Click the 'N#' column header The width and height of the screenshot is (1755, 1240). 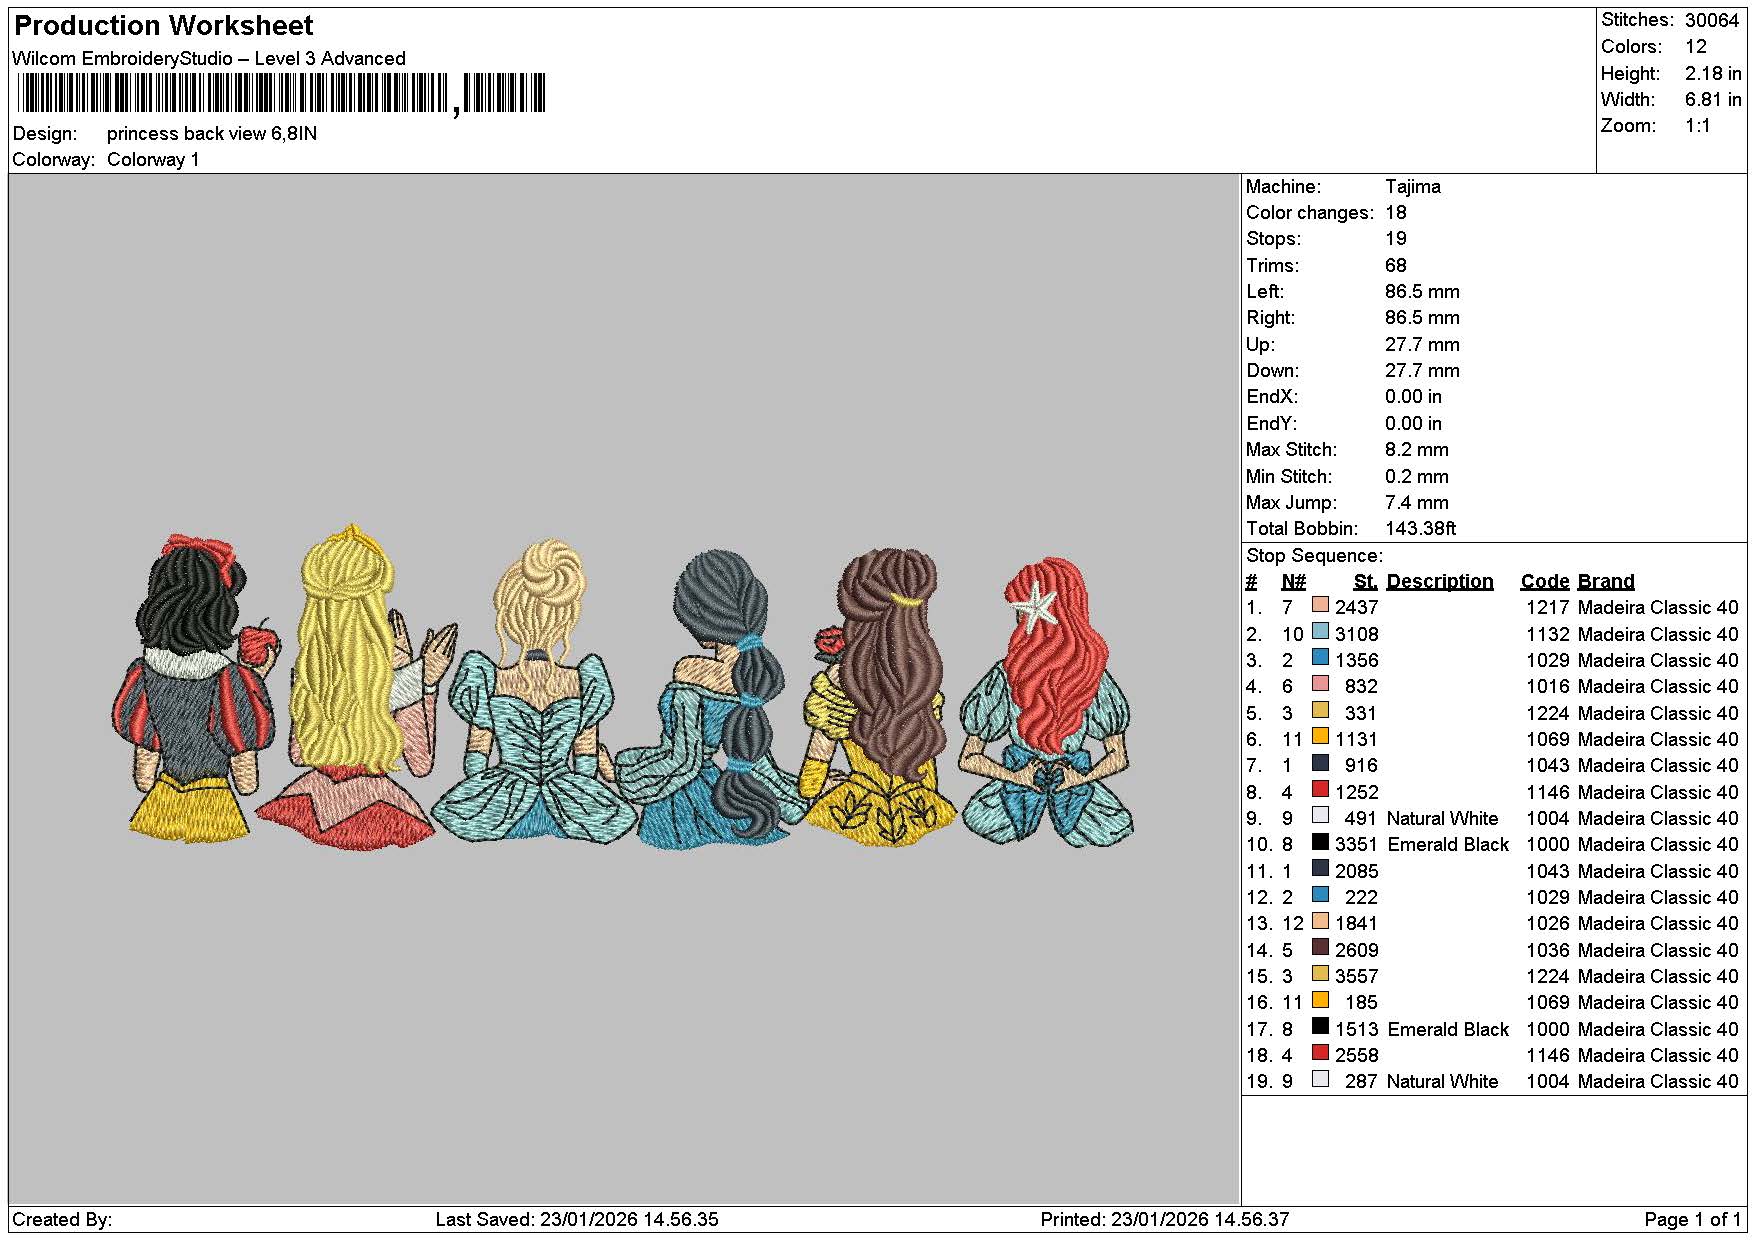[x=1293, y=581]
